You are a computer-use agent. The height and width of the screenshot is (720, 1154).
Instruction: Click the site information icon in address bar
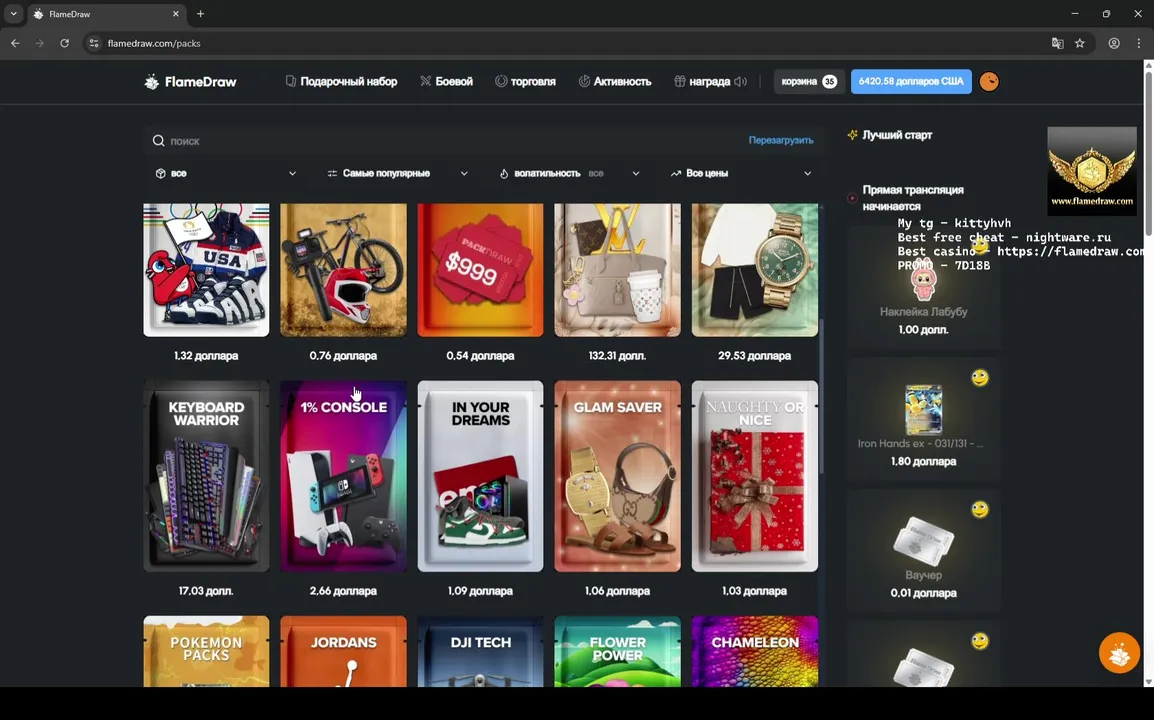(x=93, y=43)
